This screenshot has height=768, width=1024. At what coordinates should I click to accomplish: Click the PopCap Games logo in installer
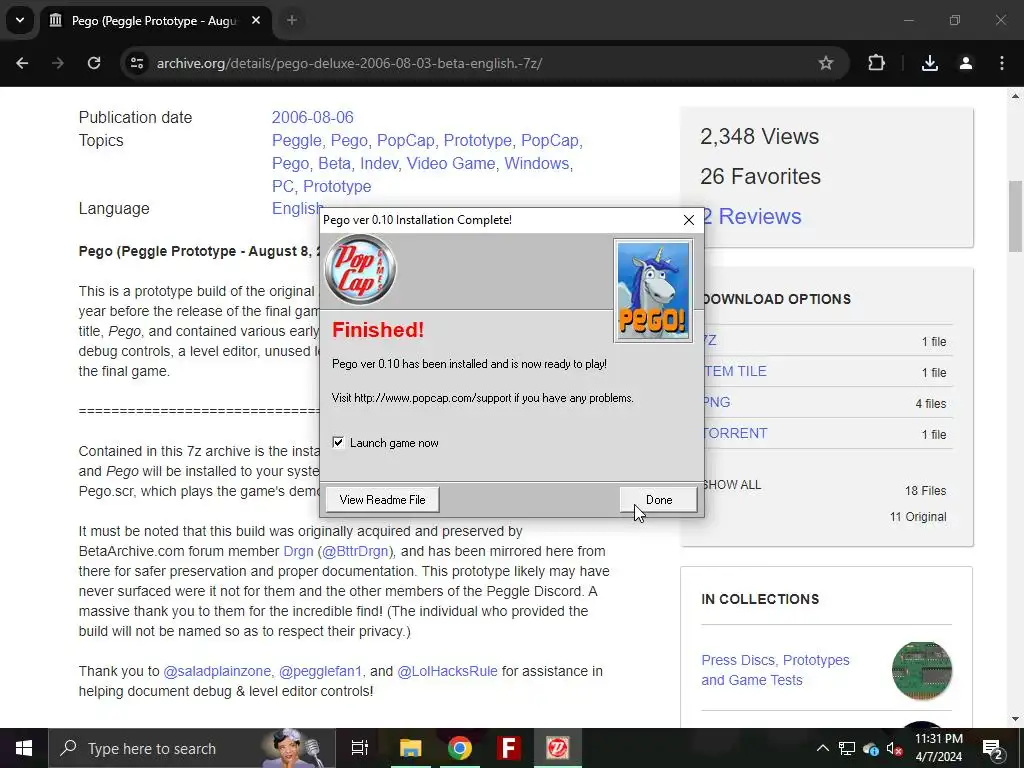[x=360, y=270]
